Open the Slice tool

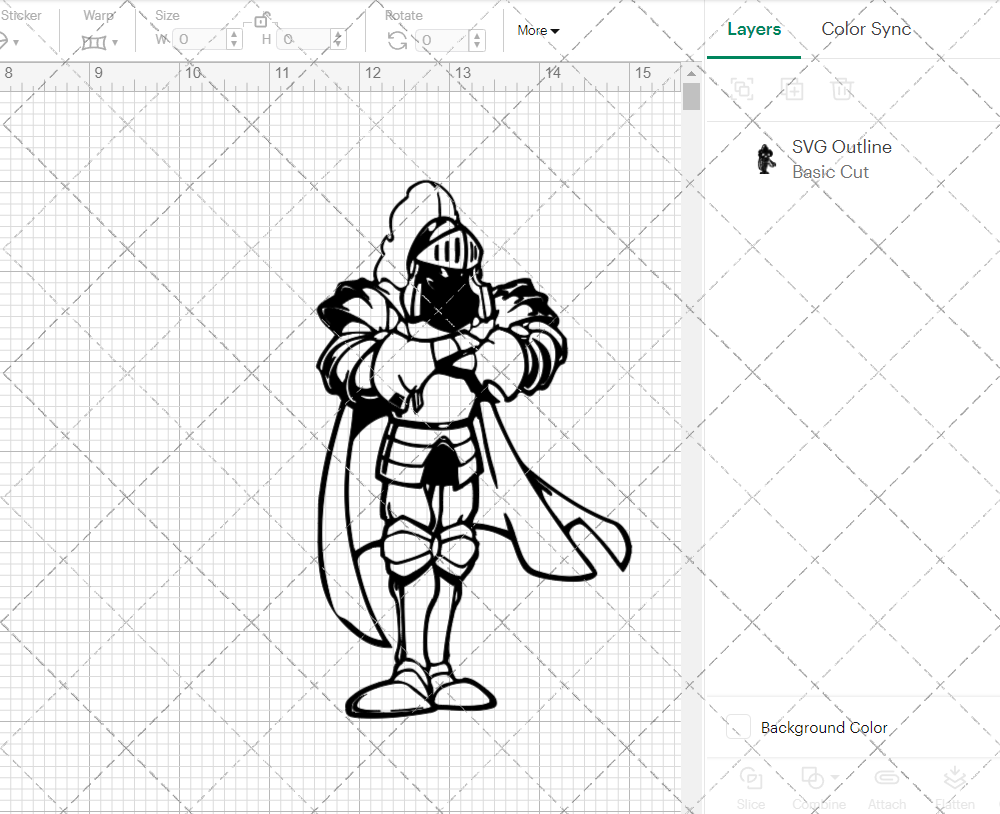click(751, 786)
